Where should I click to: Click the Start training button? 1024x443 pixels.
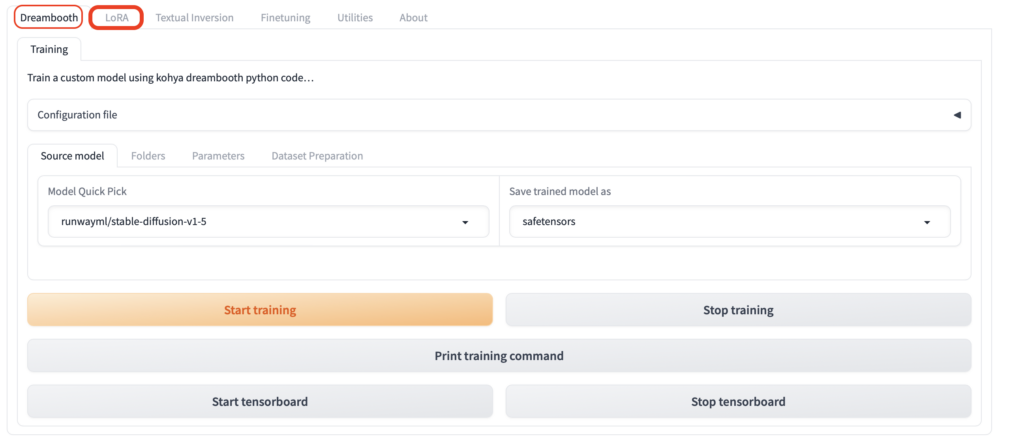pos(260,310)
